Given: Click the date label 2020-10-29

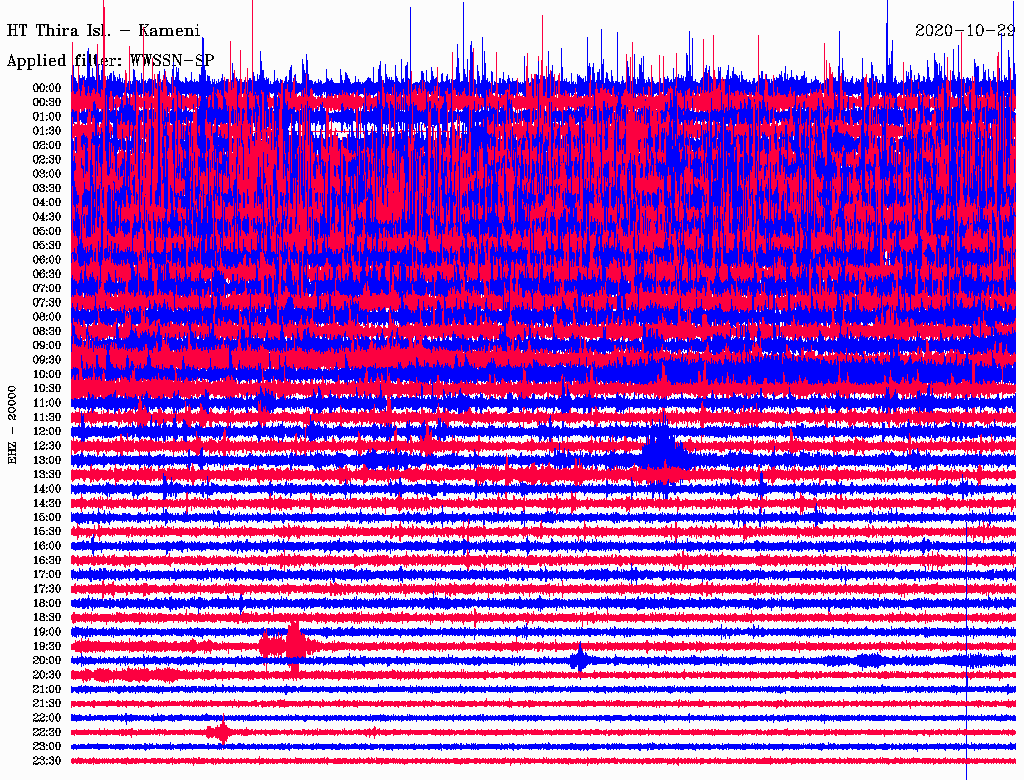Looking at the screenshot, I should pos(964,30).
